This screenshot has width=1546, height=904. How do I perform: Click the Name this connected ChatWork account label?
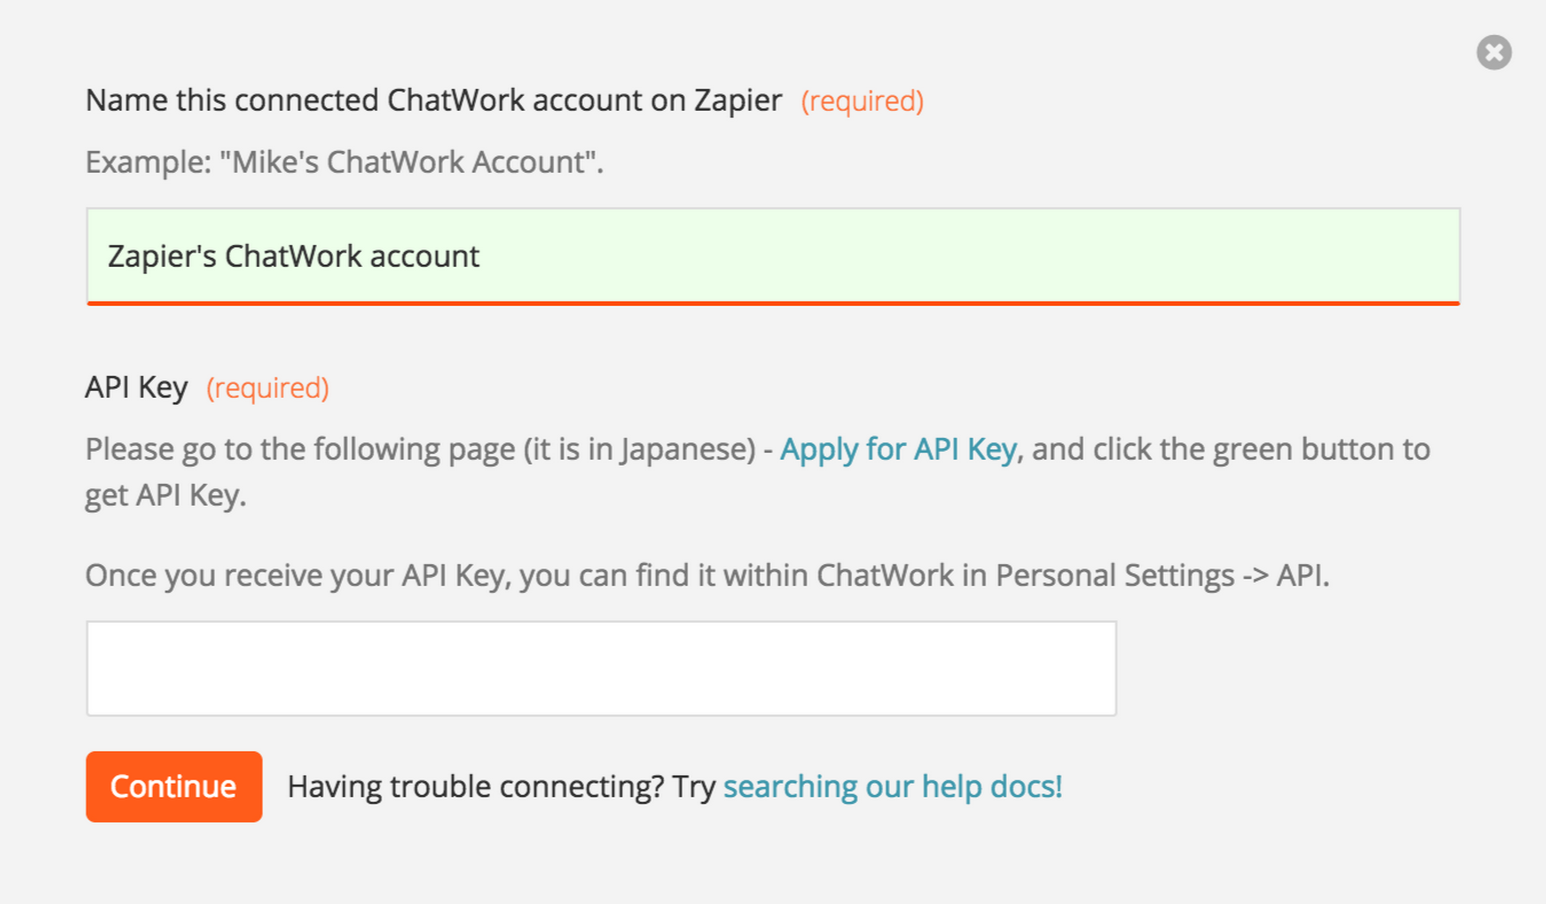click(433, 100)
